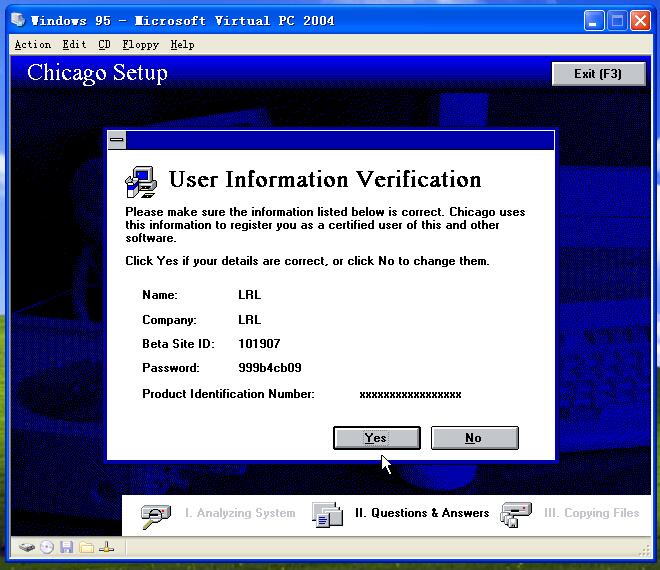The width and height of the screenshot is (660, 570).
Task: Open the CD menu
Action: [104, 45]
